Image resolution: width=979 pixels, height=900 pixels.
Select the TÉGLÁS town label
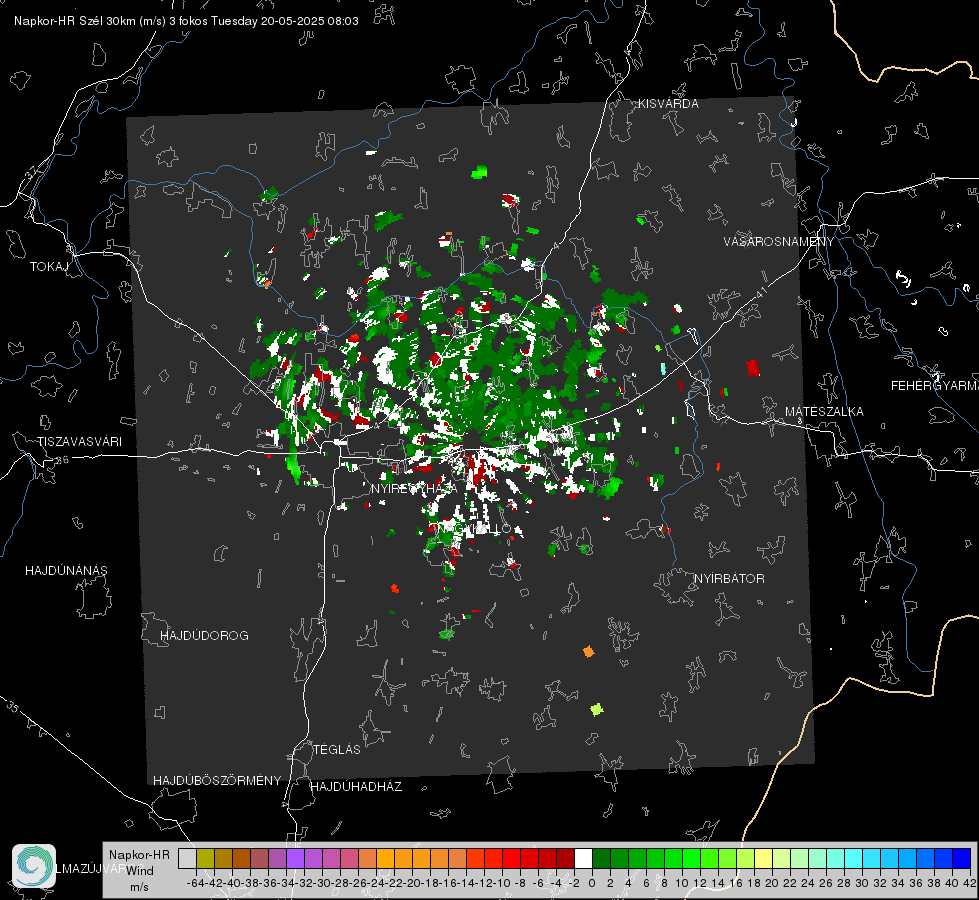(337, 750)
